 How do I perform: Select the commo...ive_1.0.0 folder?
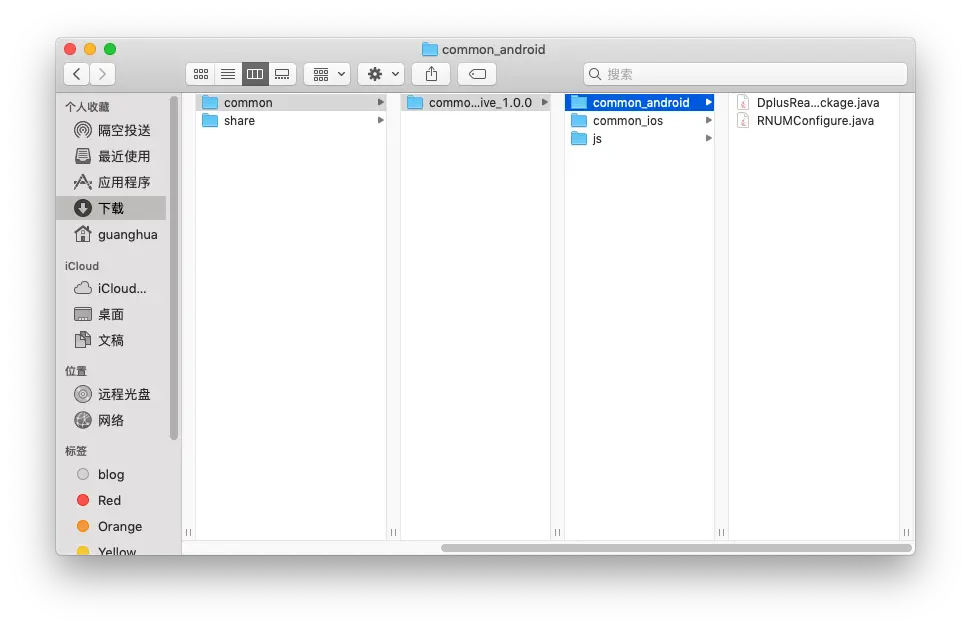(x=476, y=102)
